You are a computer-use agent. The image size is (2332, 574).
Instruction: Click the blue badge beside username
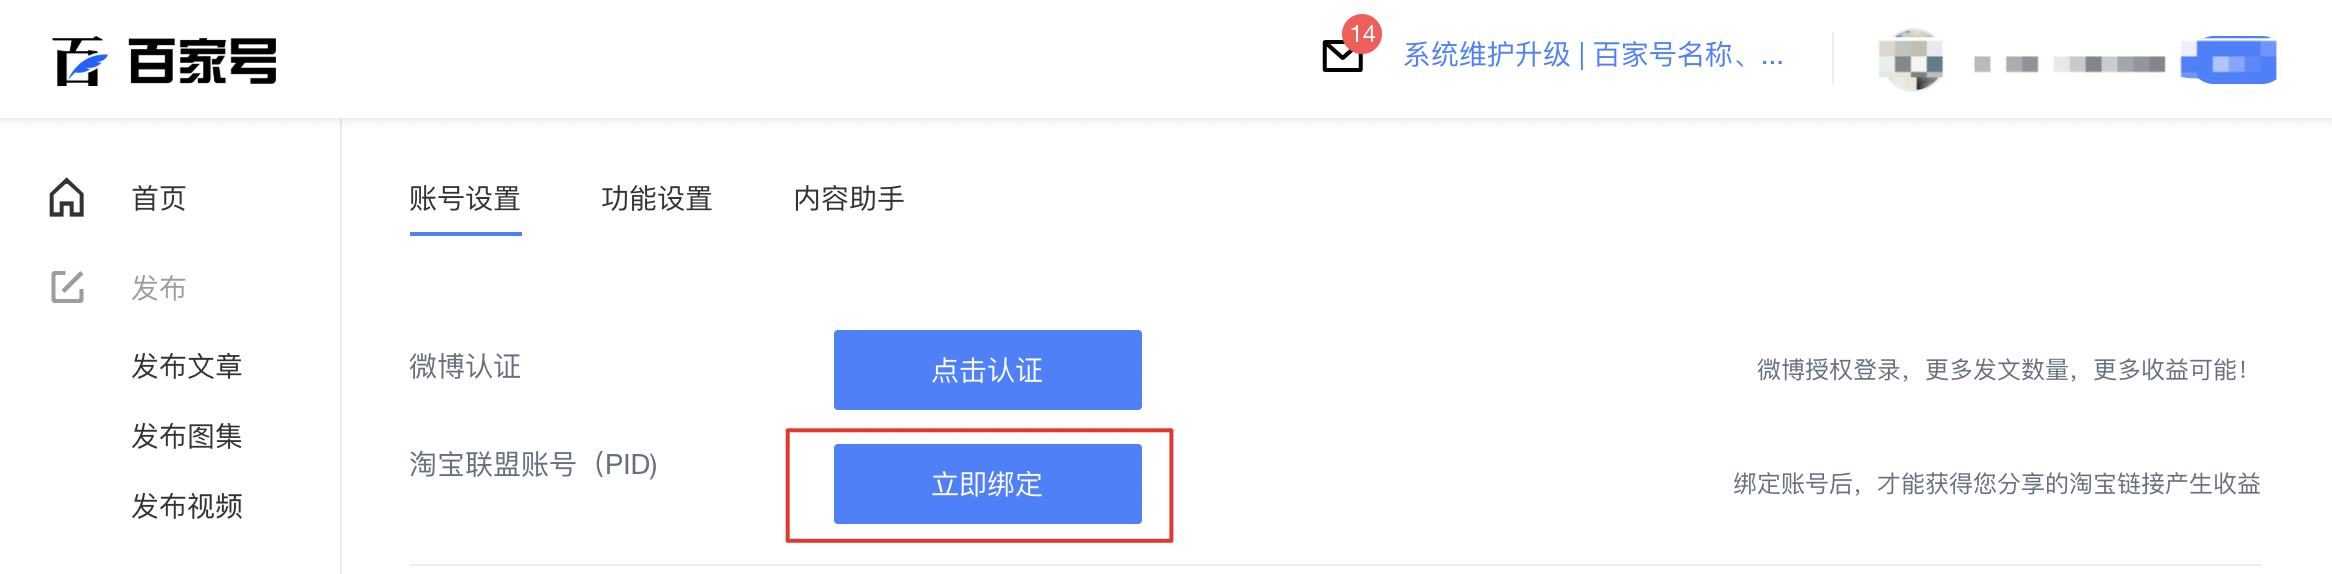2229,61
